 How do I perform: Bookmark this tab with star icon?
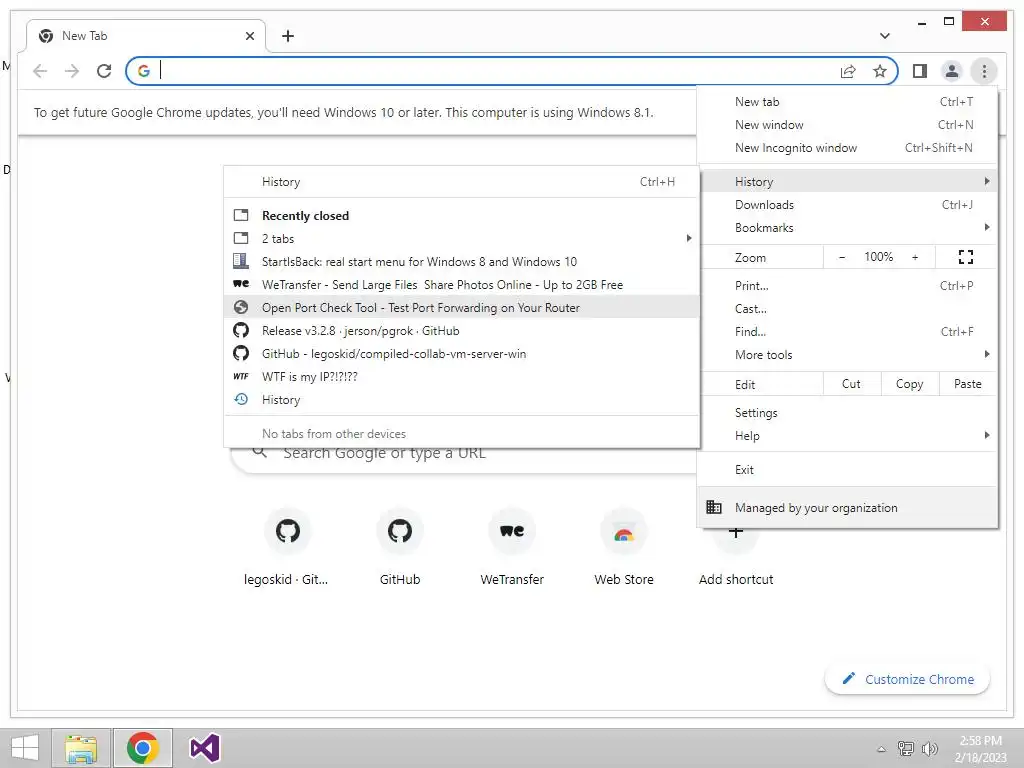click(880, 71)
